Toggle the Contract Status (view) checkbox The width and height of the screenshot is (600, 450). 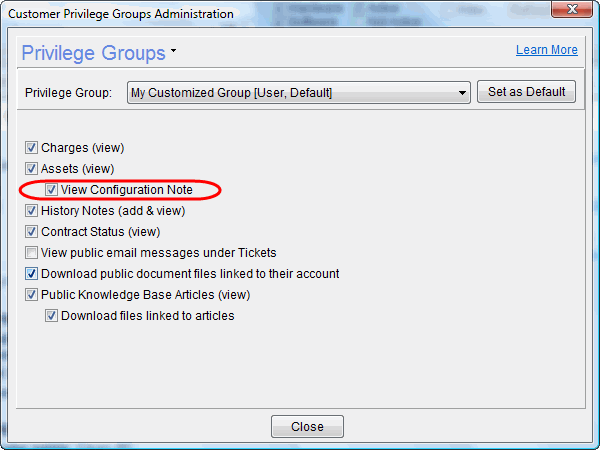32,232
